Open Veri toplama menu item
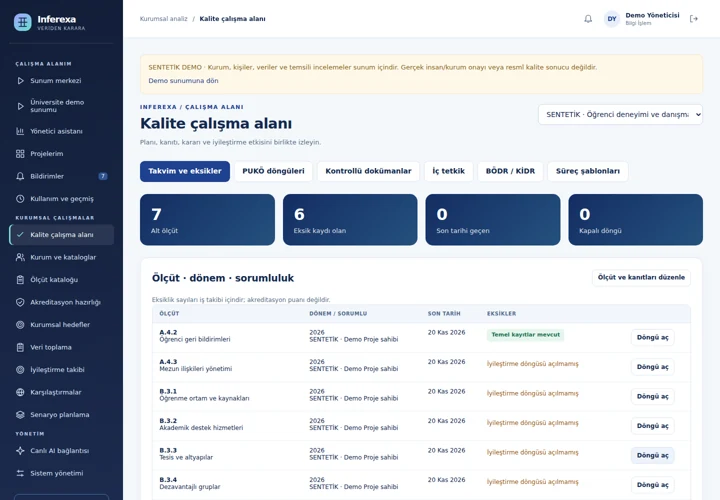The width and height of the screenshot is (720, 500). [62, 348]
